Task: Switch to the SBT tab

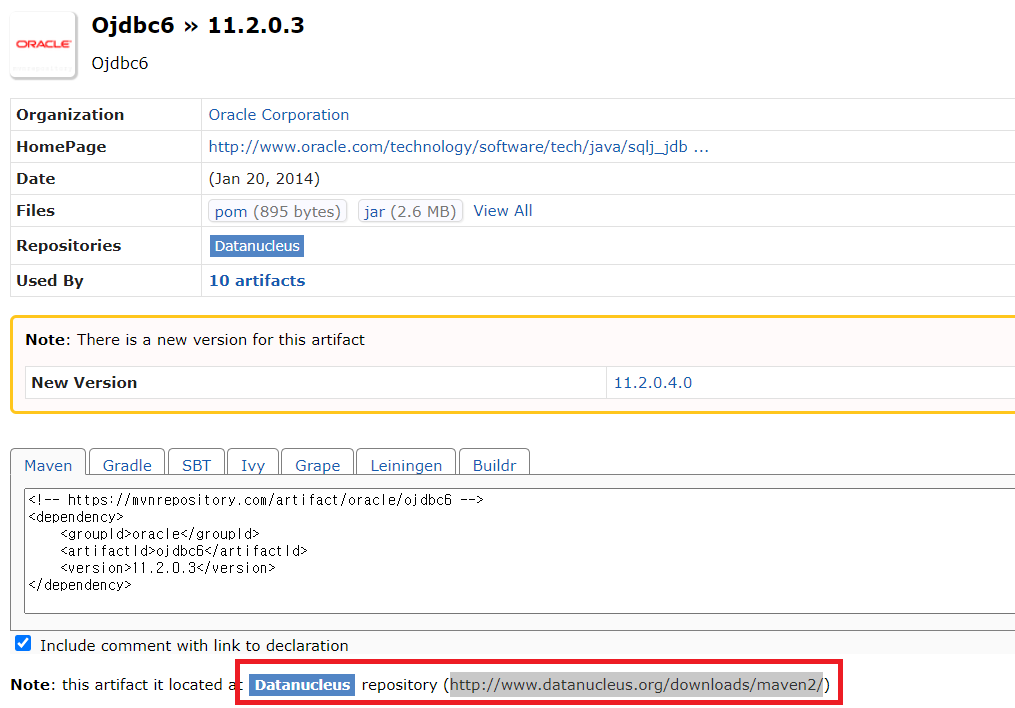Action: click(196, 465)
